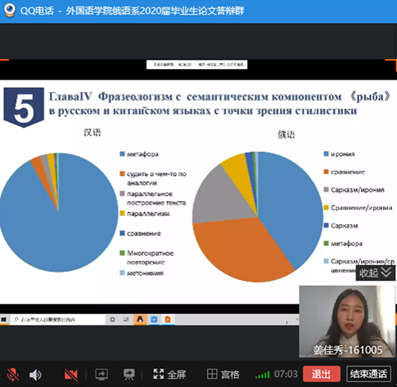Image resolution: width=397 pixels, height=387 pixels.
Task: Click the shared Windows search box
Action: 57,320
